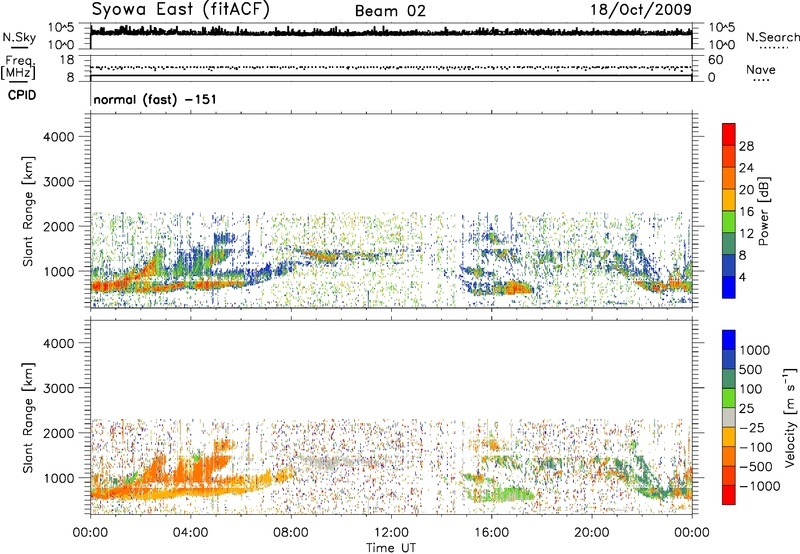Click the '60' Nave axis value
The width and height of the screenshot is (800, 554).
(715, 60)
